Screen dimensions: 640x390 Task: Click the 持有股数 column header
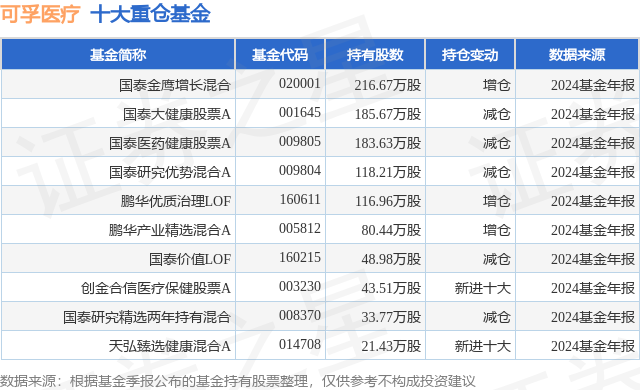(x=375, y=55)
